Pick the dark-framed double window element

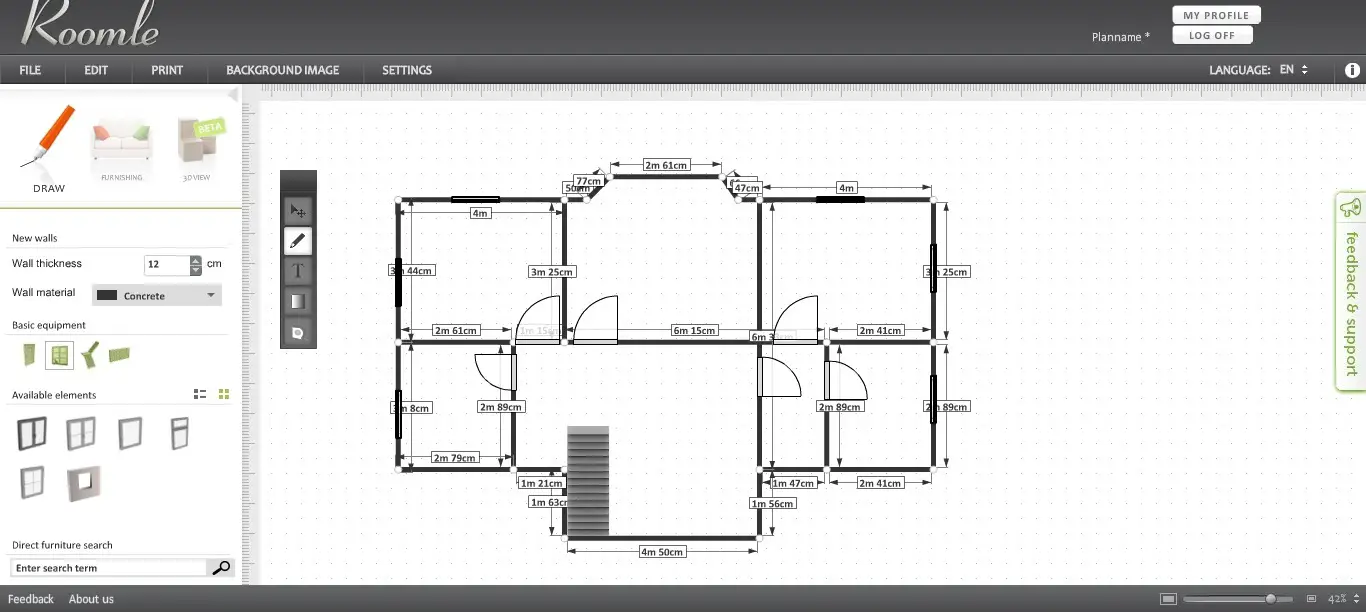pyautogui.click(x=32, y=434)
